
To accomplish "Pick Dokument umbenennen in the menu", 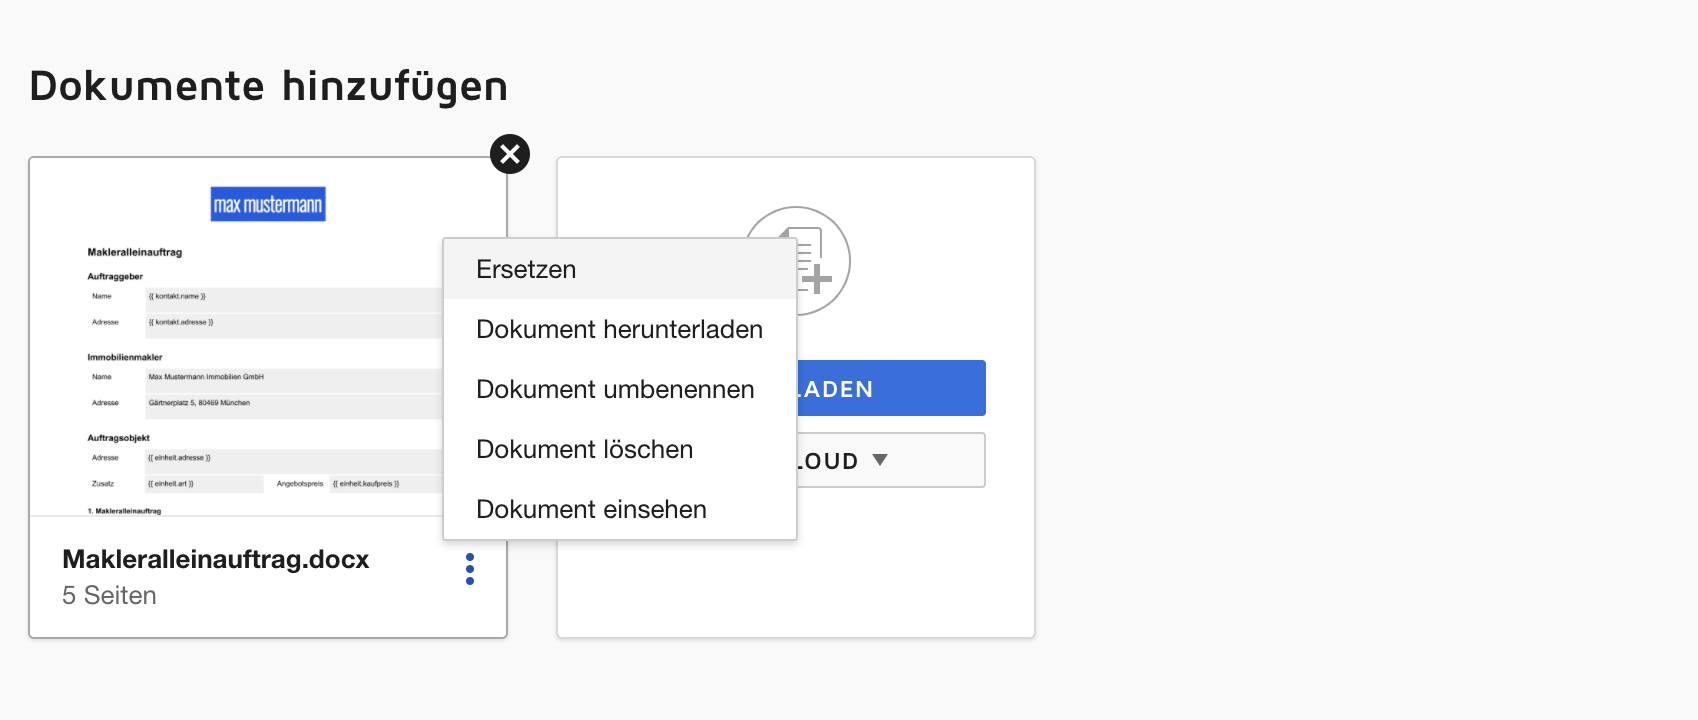I will (615, 389).
